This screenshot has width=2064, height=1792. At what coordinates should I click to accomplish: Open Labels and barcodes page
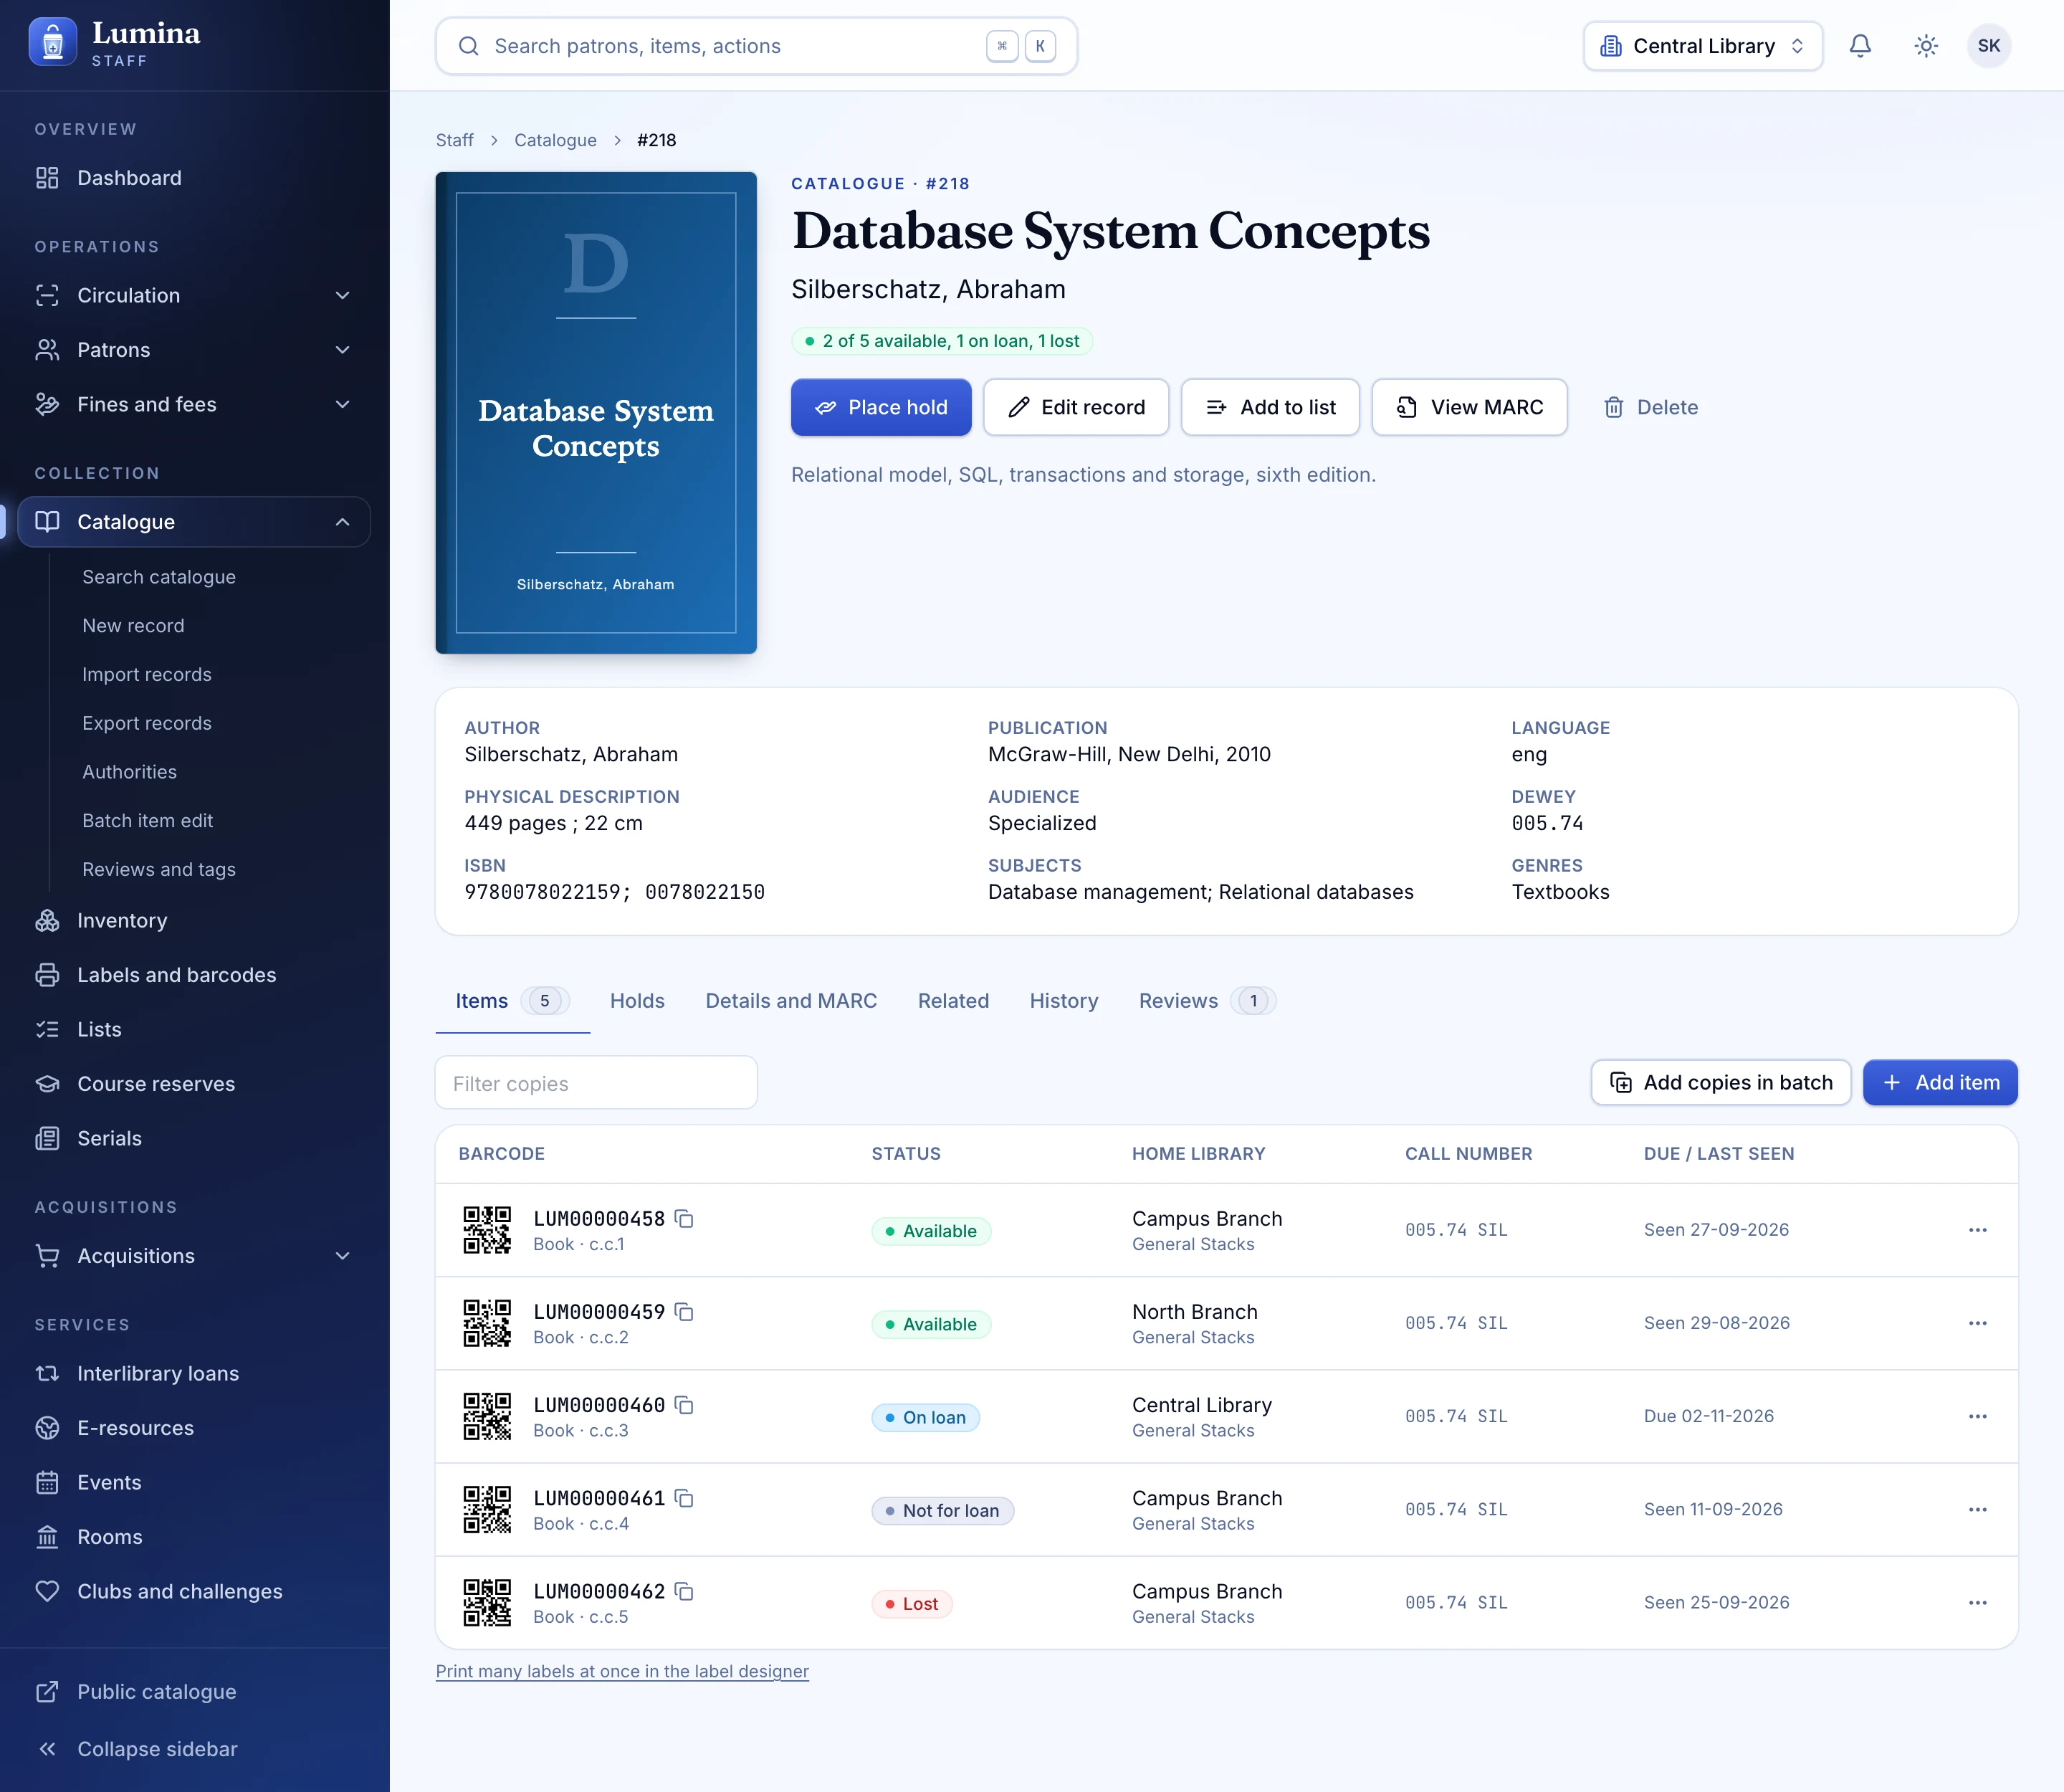point(194,975)
